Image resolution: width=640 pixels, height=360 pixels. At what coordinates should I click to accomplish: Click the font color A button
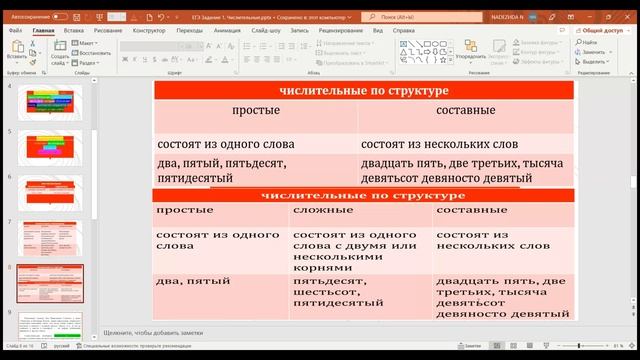(226, 60)
